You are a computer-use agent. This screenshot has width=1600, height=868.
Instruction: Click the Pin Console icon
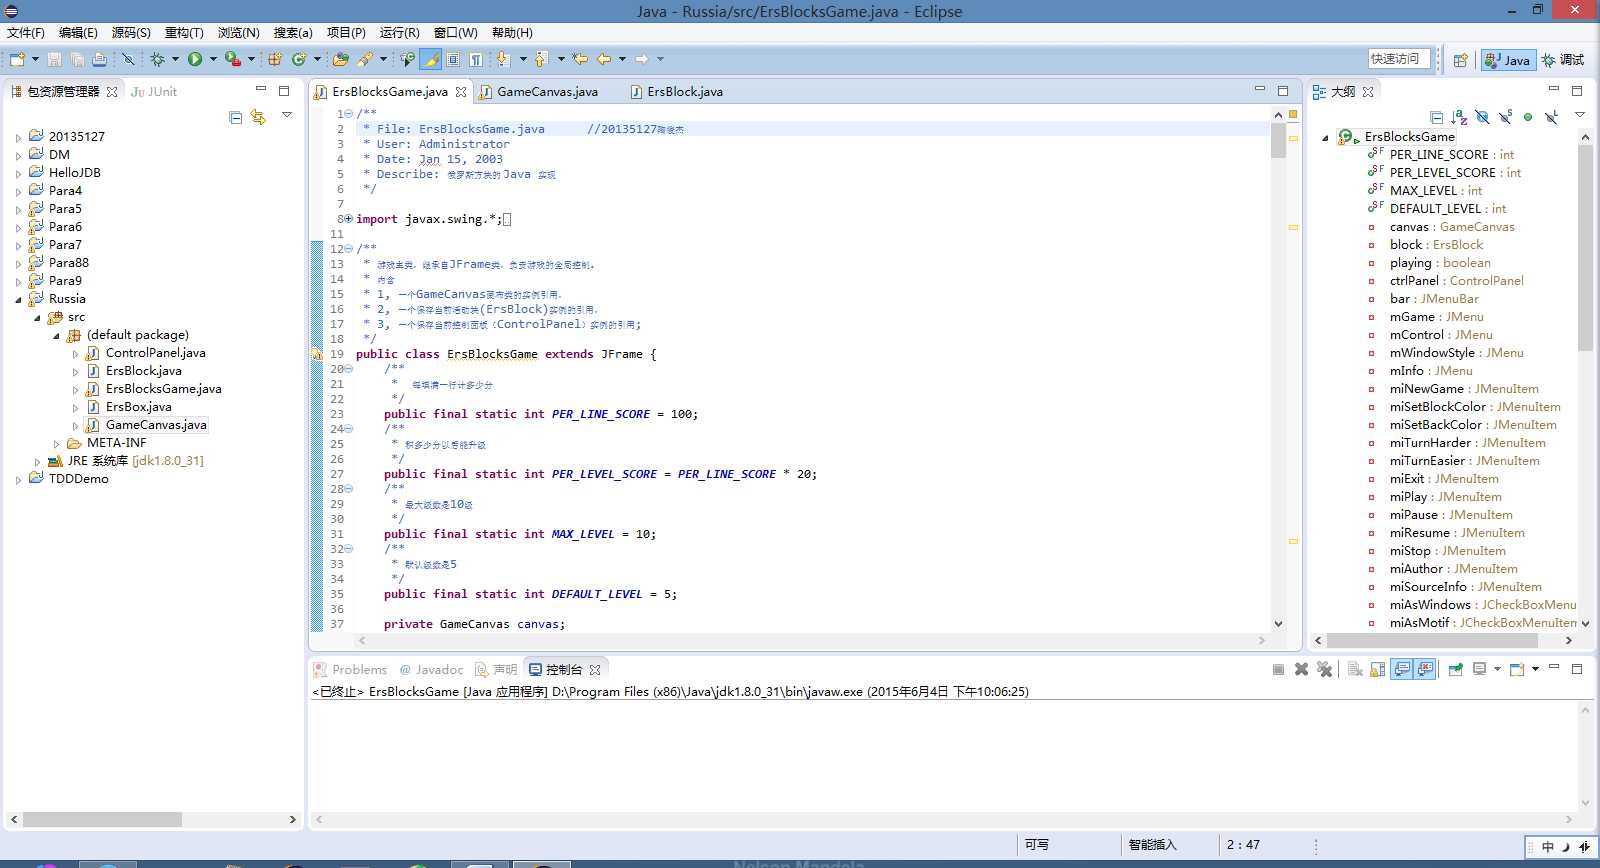click(1455, 670)
